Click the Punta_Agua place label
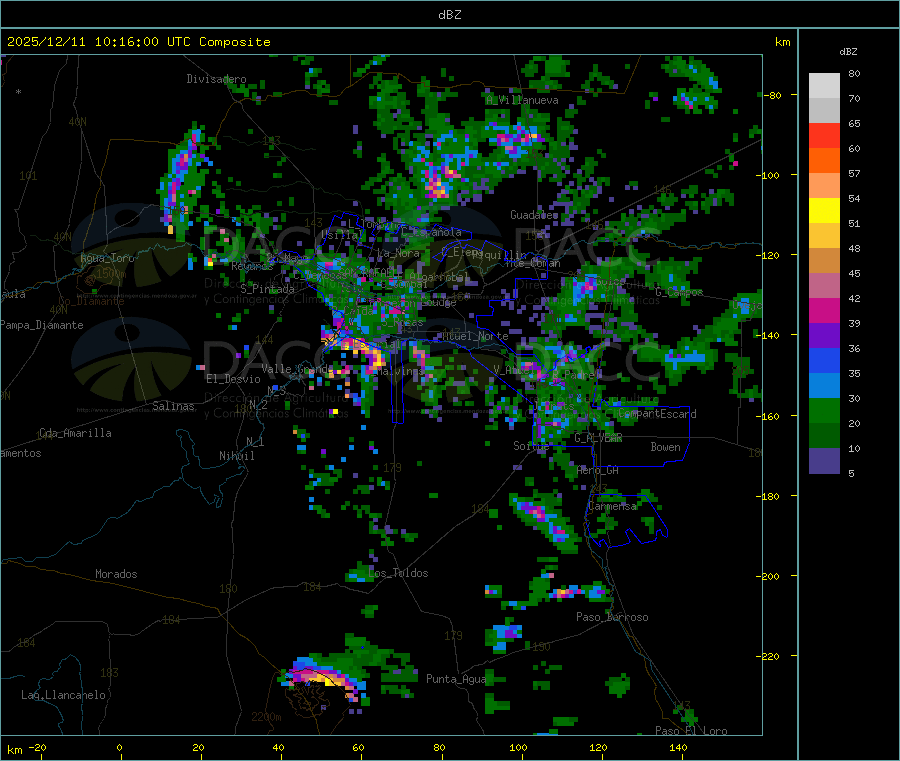 coord(456,679)
